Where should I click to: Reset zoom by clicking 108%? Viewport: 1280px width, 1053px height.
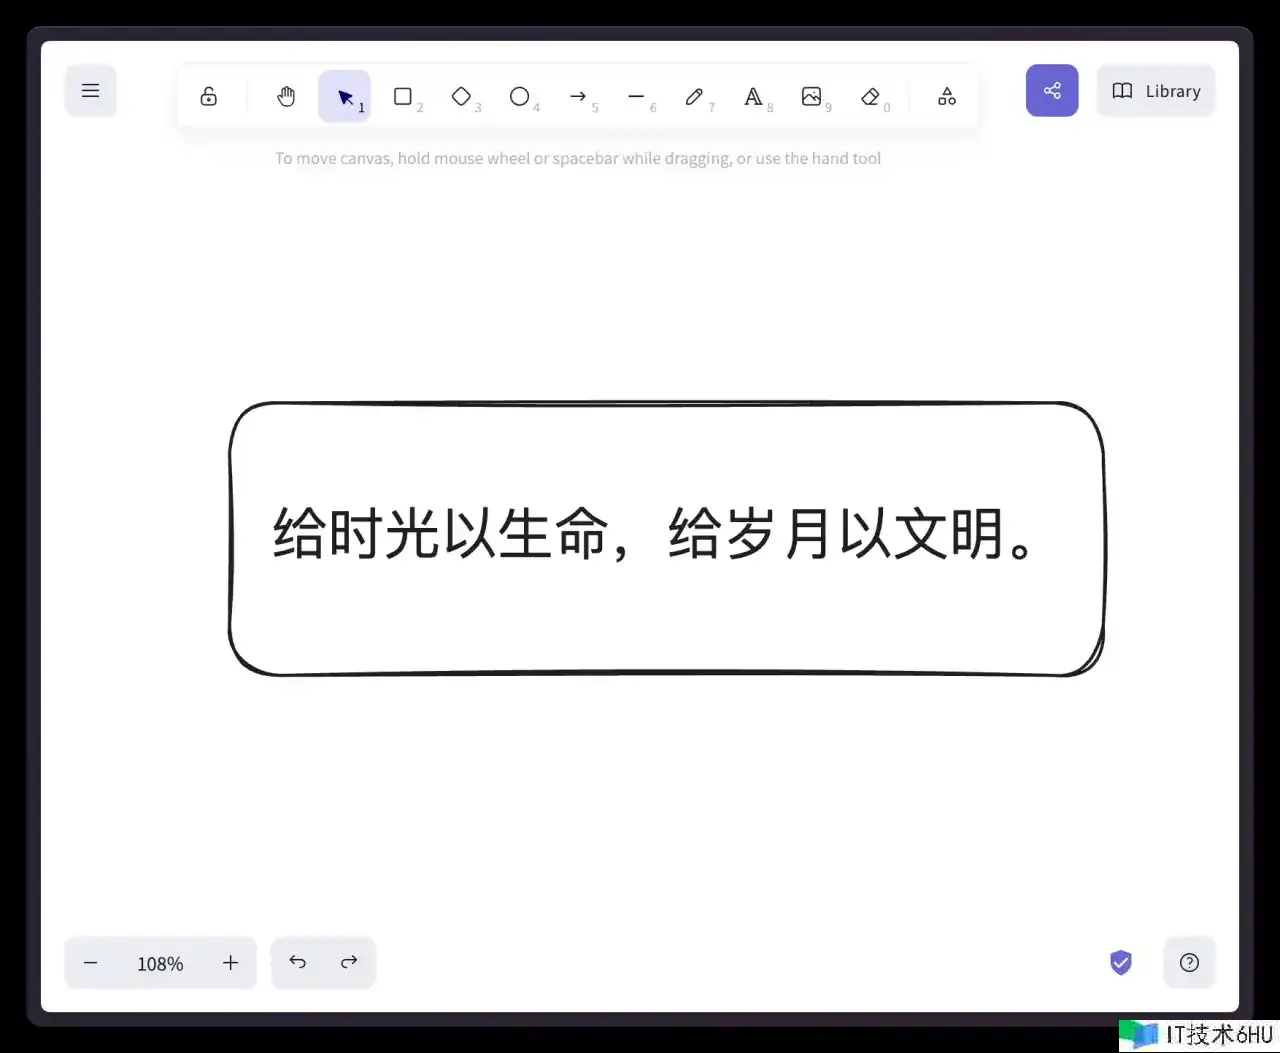point(160,963)
